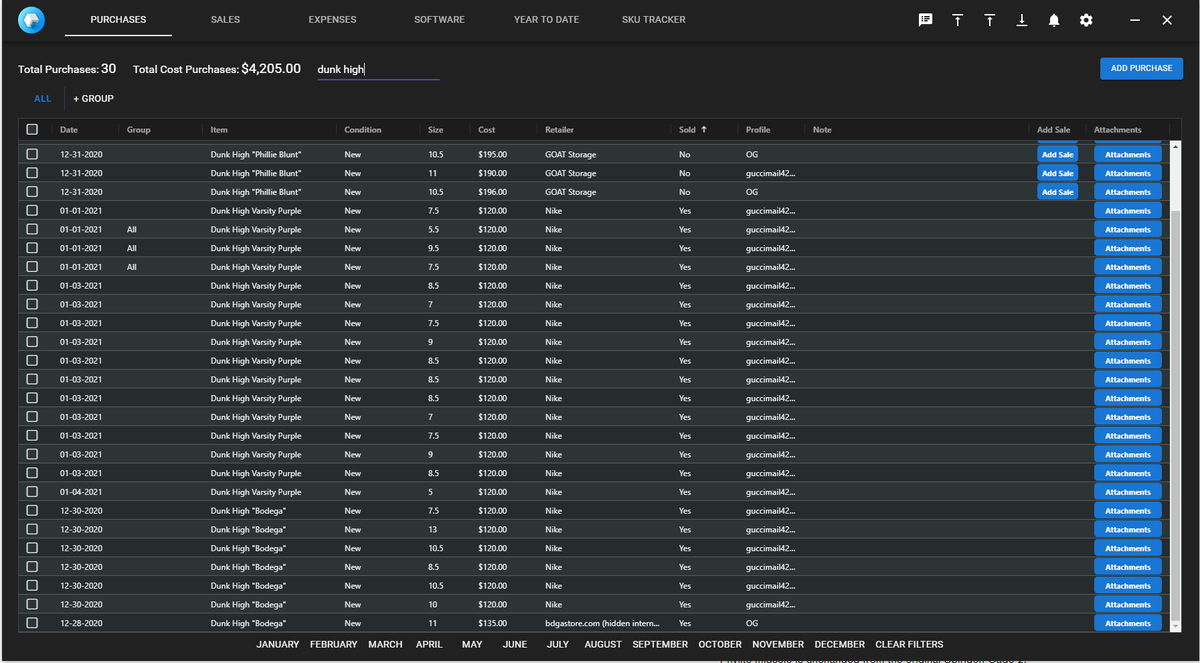Sort by the Date column header

69,129
